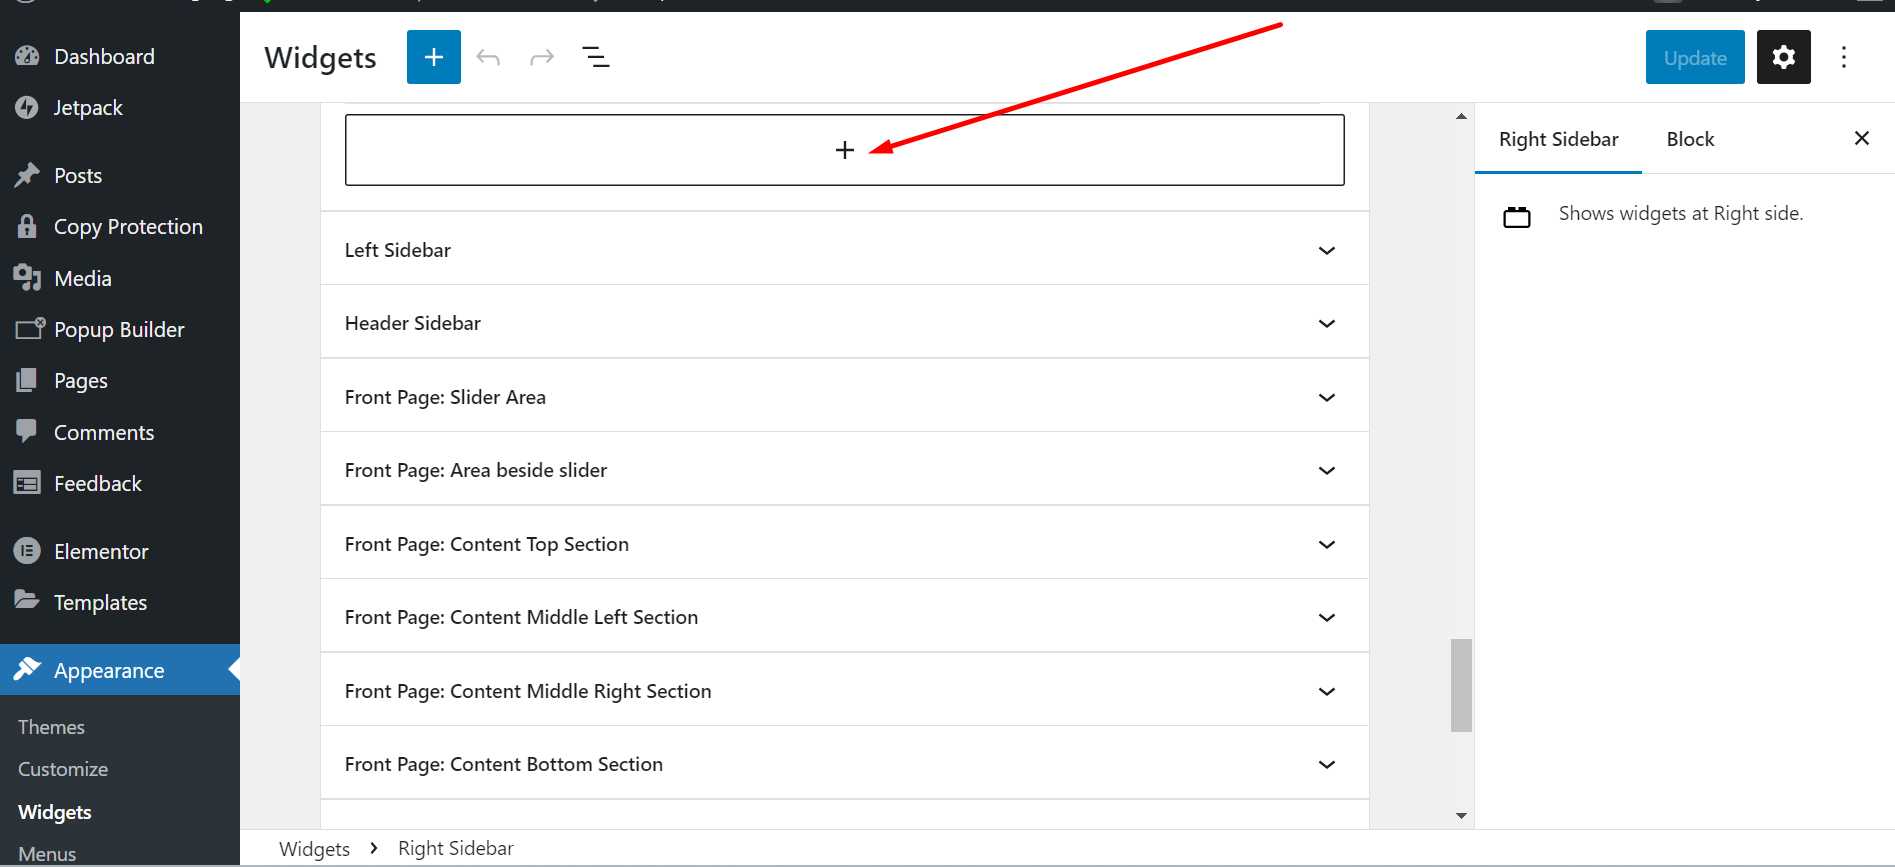Click the vertical scrollbar thumb

click(1461, 685)
